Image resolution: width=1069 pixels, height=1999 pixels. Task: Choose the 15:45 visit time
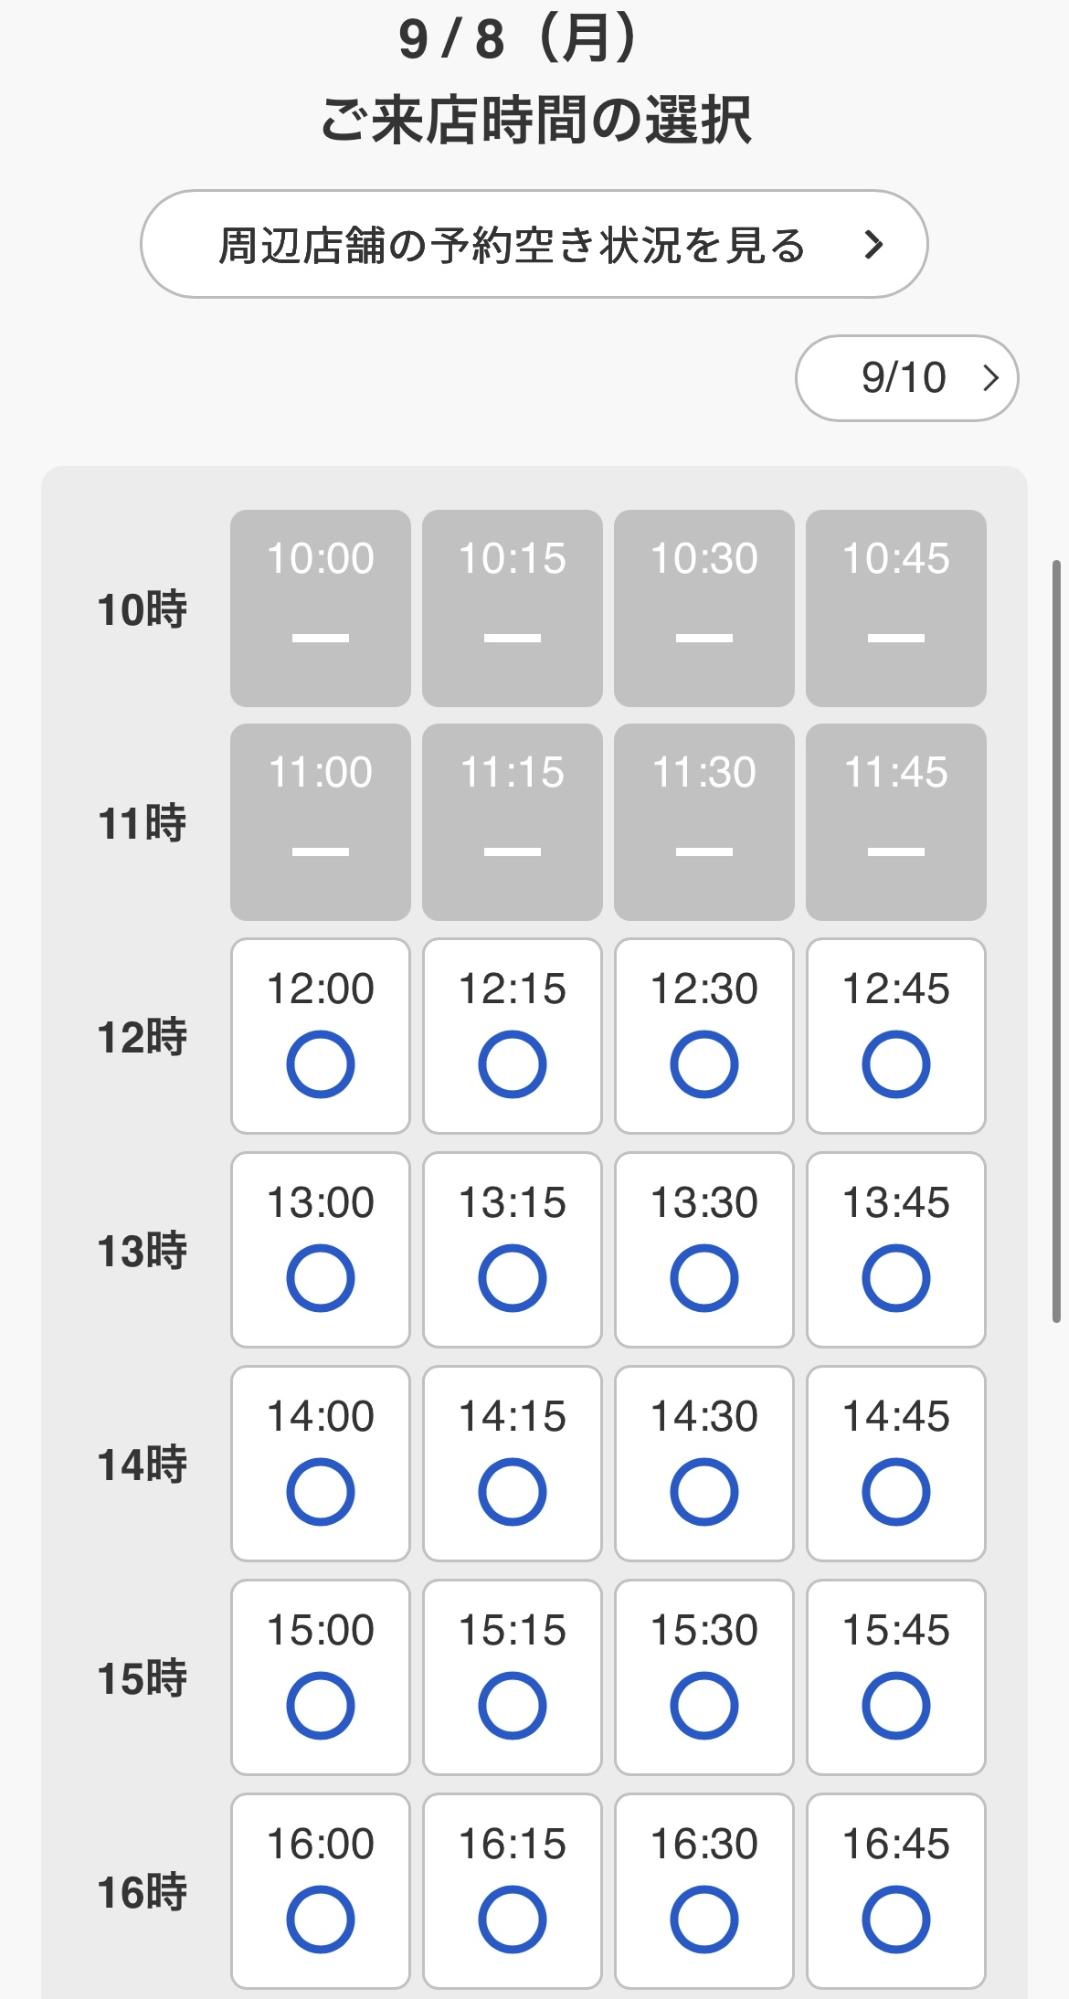[x=896, y=1678]
